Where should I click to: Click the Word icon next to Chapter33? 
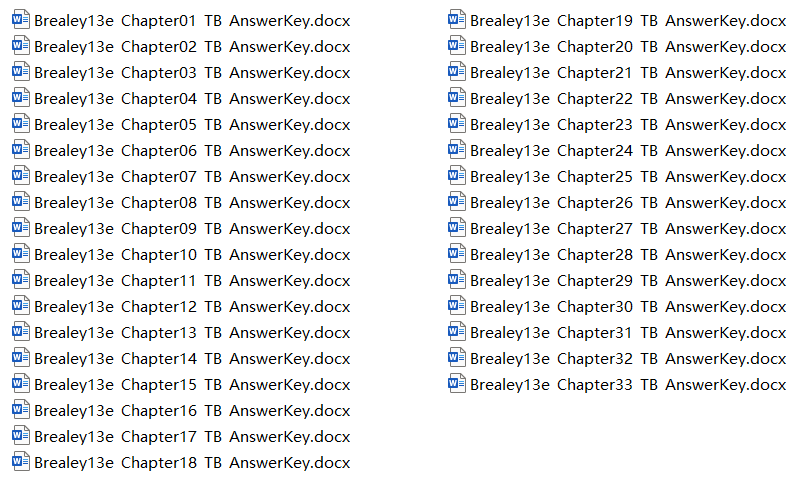click(x=457, y=384)
